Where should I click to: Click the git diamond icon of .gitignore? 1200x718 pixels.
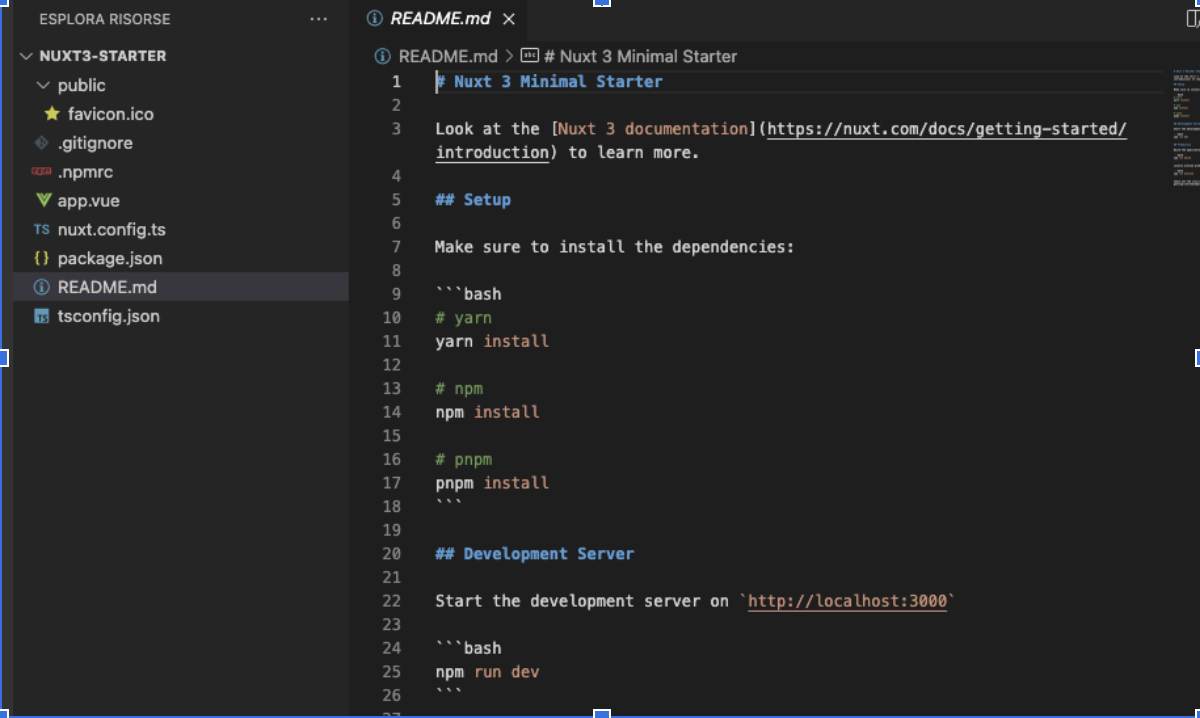[41, 143]
